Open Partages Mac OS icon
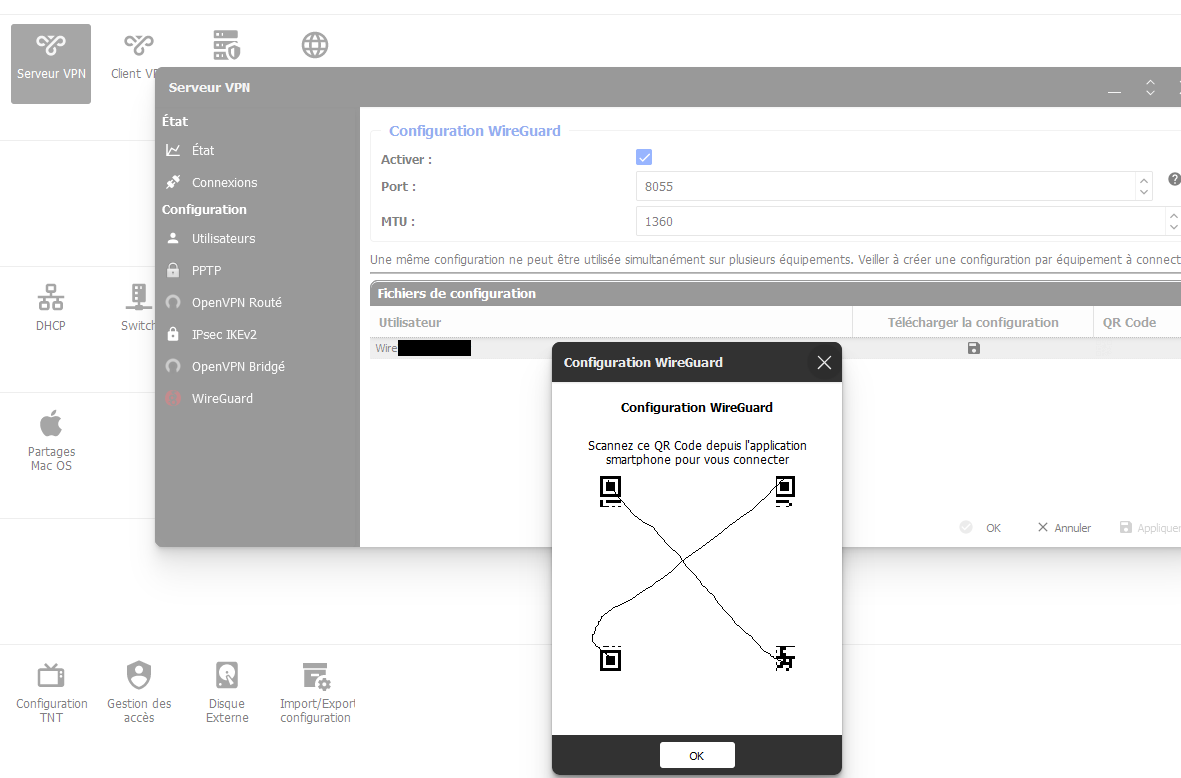This screenshot has width=1181, height=778. (x=51, y=441)
